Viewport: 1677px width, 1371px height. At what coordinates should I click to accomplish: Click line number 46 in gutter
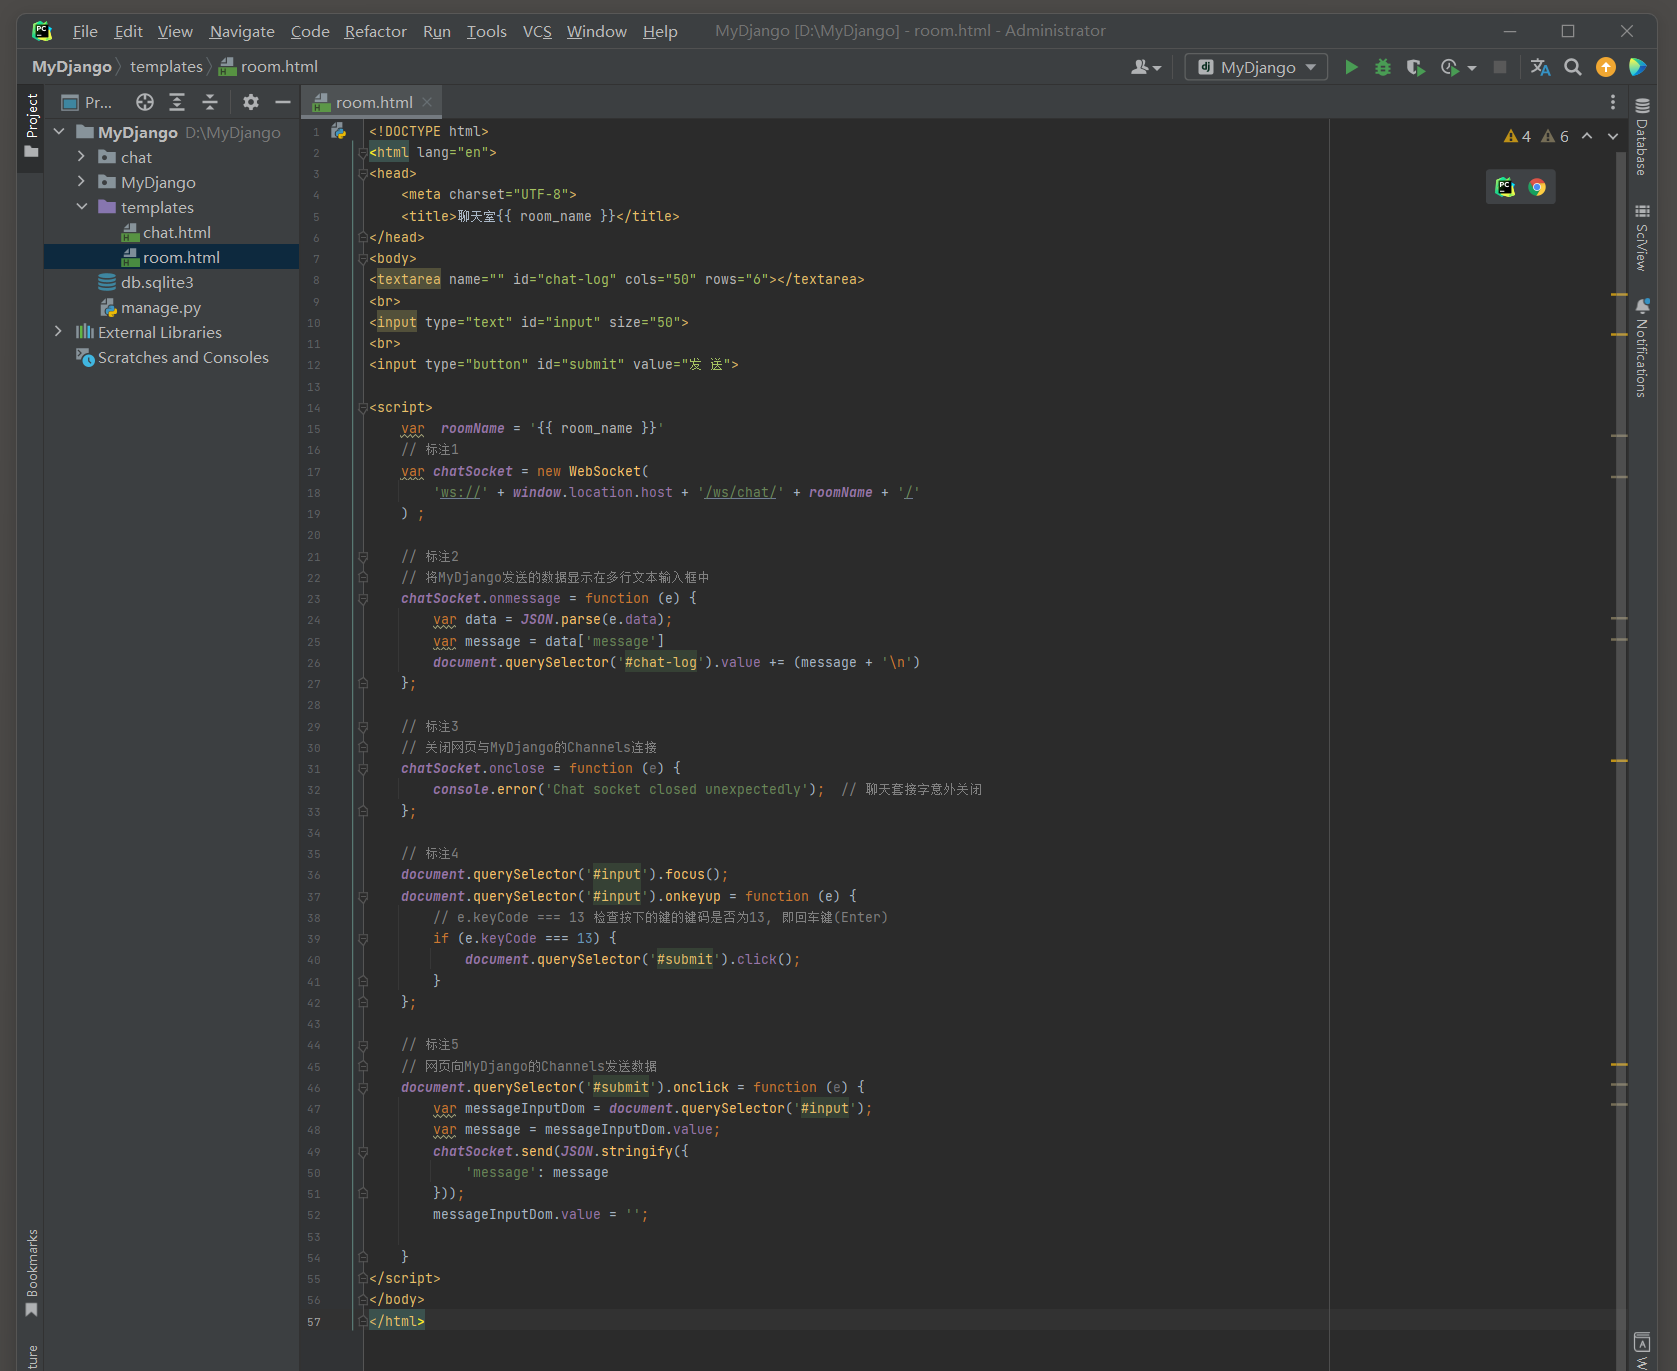point(314,1088)
